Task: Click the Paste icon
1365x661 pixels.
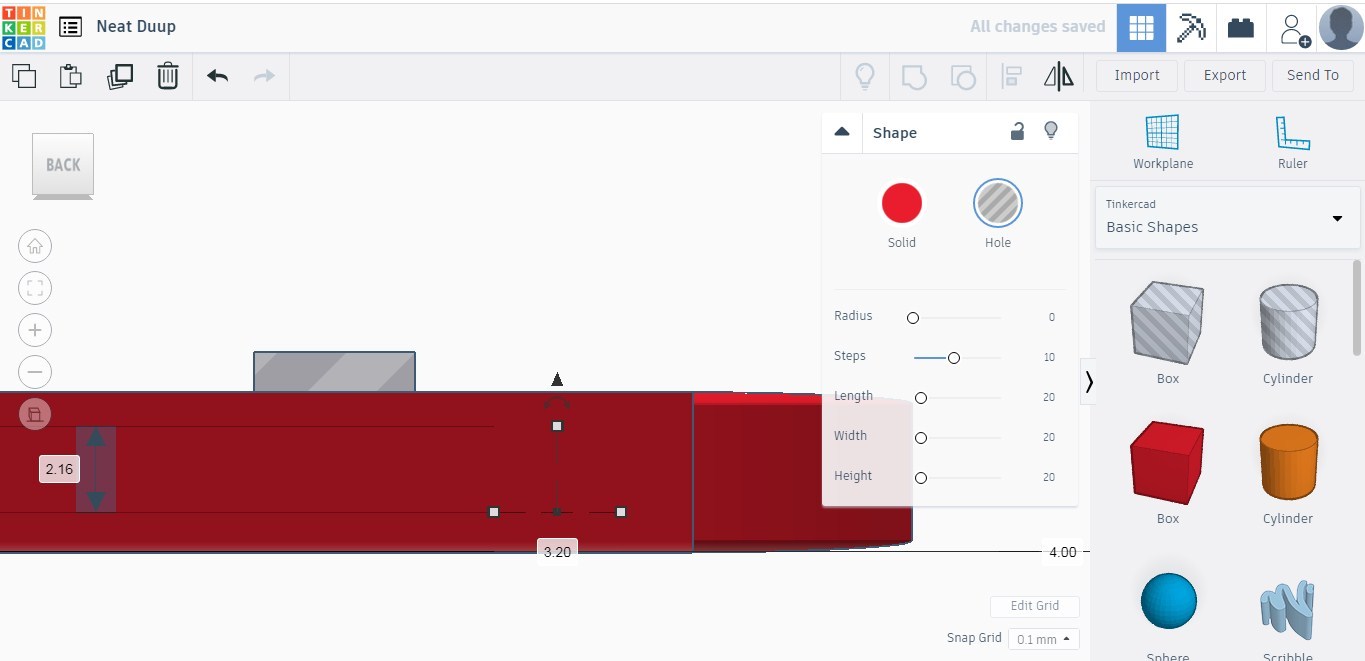Action: point(70,76)
